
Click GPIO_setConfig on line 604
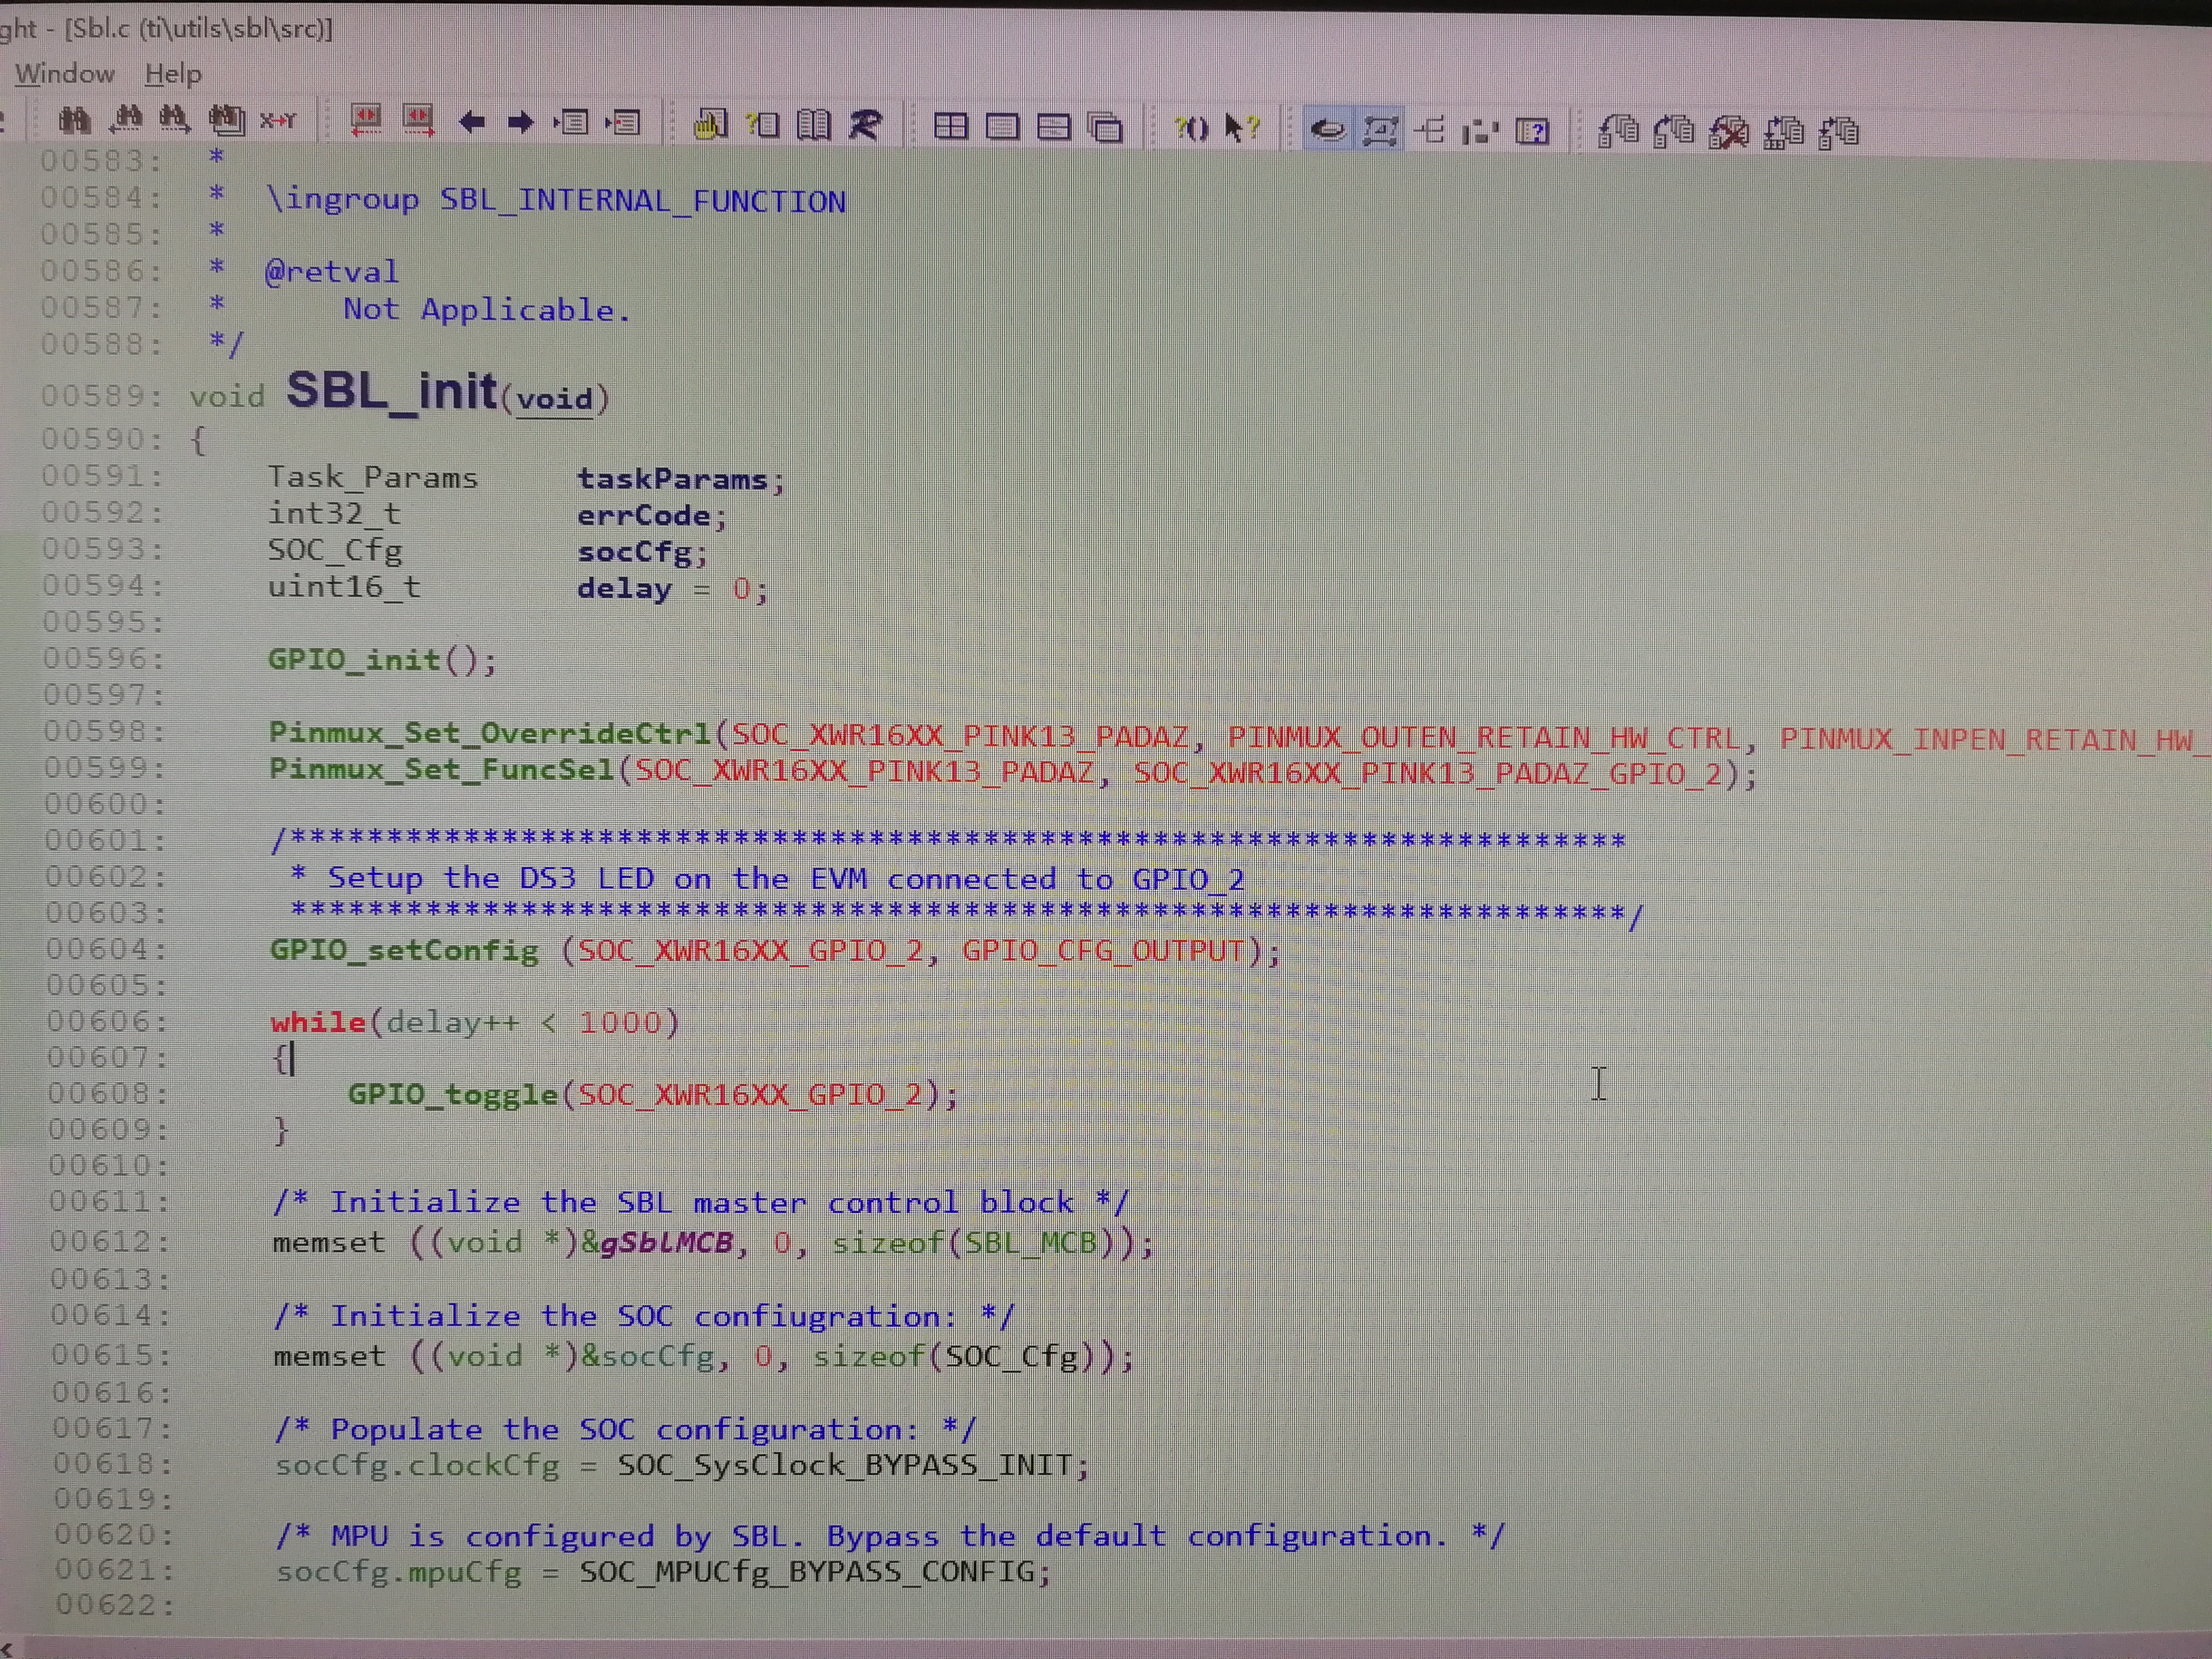point(404,950)
